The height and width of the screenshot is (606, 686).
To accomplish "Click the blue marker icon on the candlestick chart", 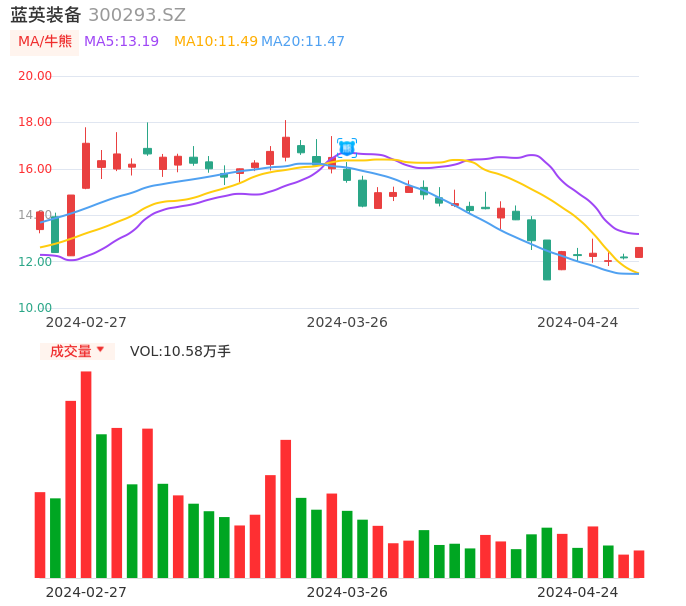I will [x=347, y=147].
